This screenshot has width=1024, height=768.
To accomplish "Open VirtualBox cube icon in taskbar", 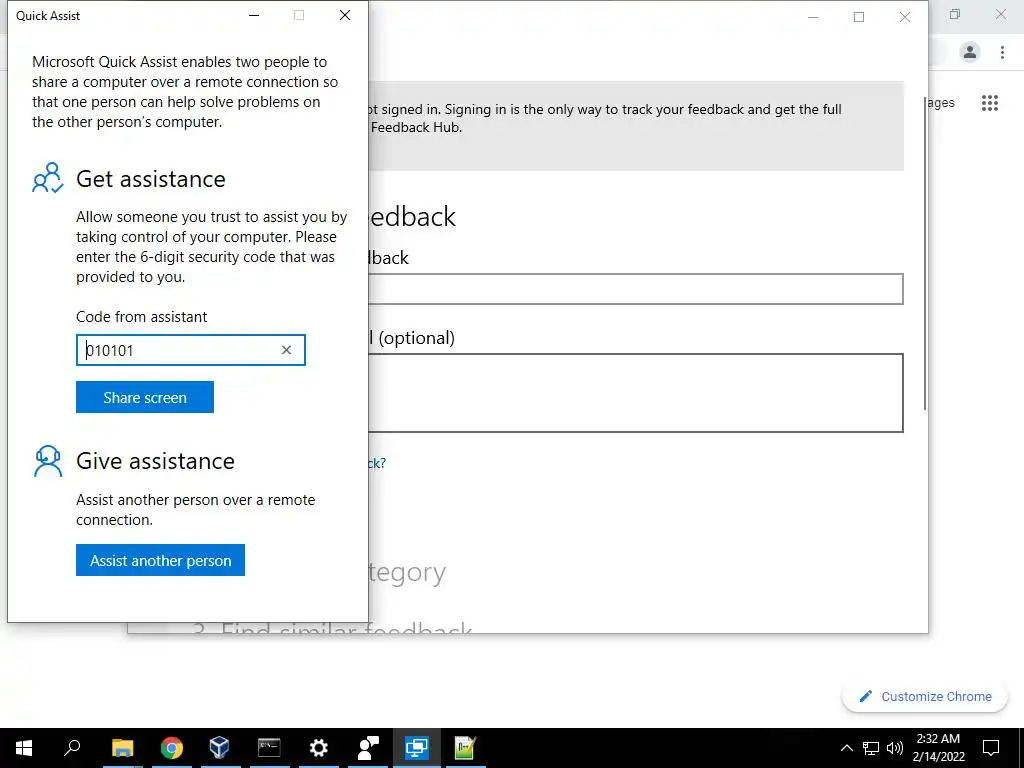I will (x=220, y=748).
